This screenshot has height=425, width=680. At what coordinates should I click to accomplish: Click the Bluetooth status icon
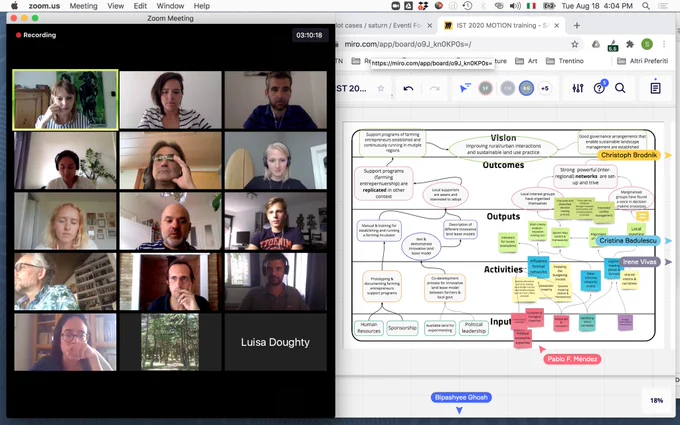click(x=483, y=6)
